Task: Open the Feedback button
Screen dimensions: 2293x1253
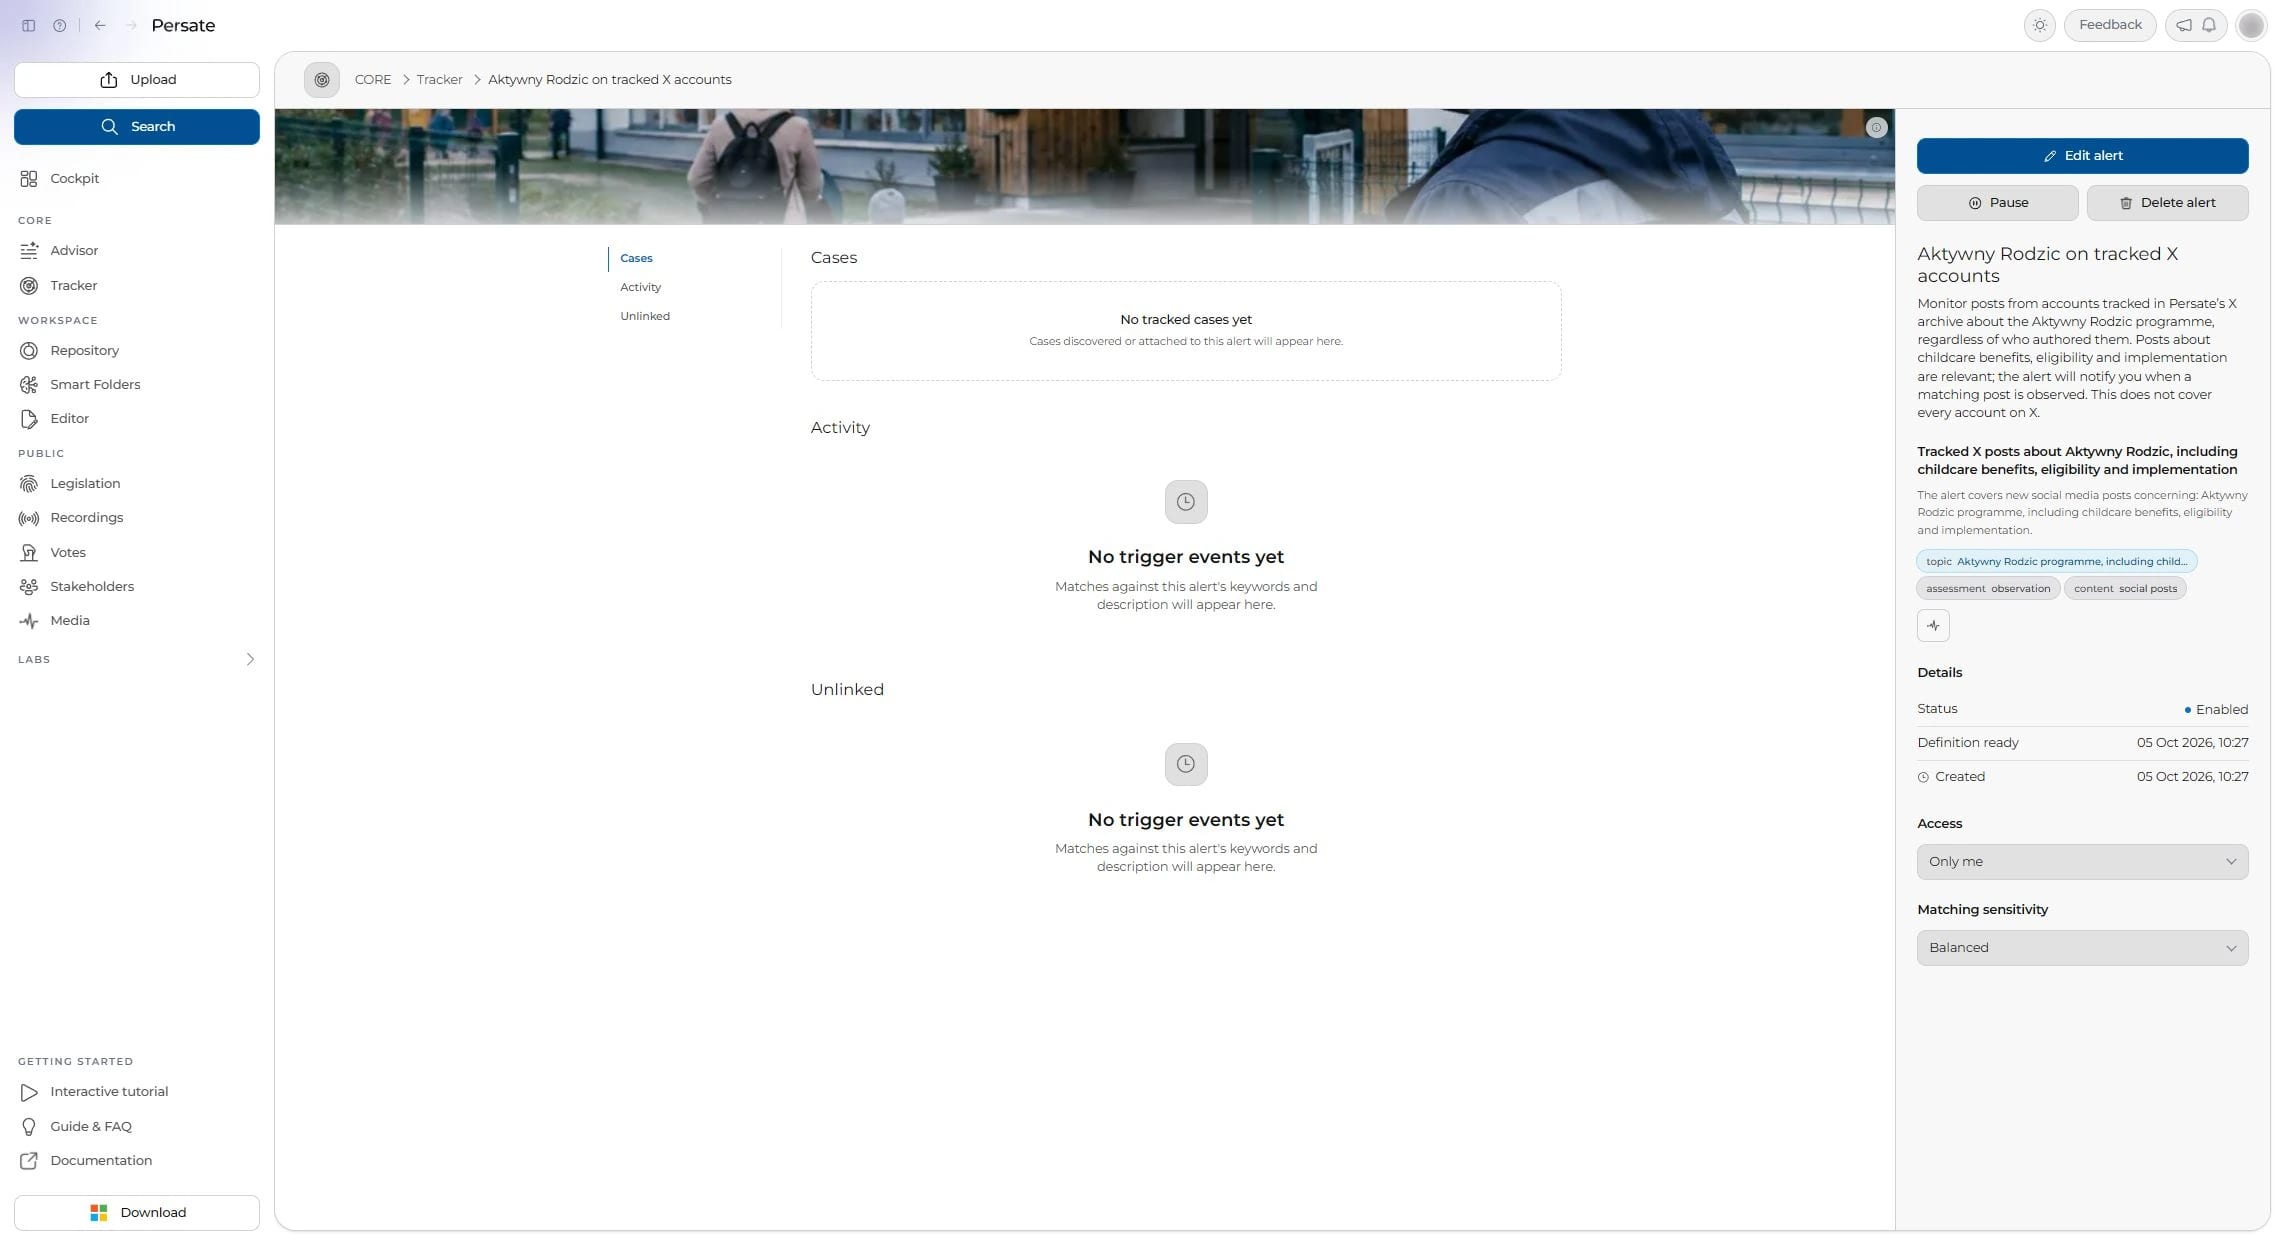Action: coord(2110,25)
